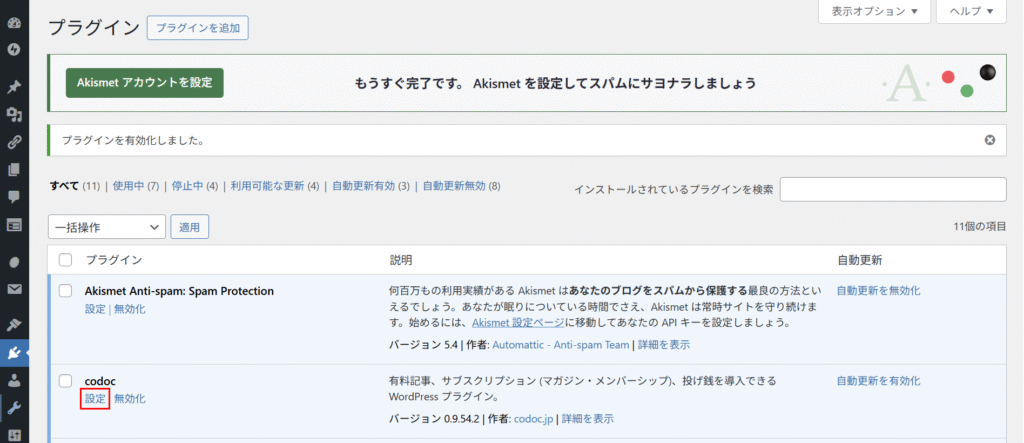Click the プラグイン page heading
Screen dimensions: 1024x443
coord(94,28)
